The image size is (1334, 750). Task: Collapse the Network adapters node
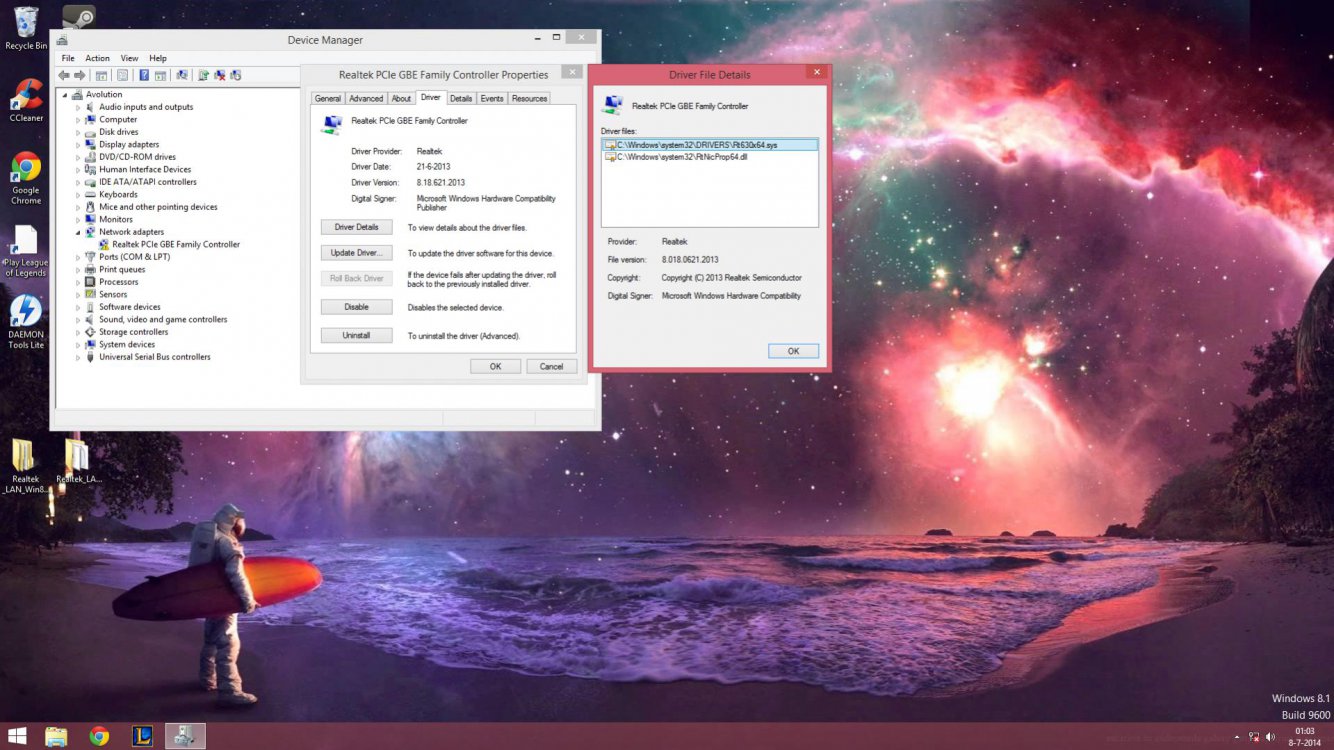tap(78, 232)
